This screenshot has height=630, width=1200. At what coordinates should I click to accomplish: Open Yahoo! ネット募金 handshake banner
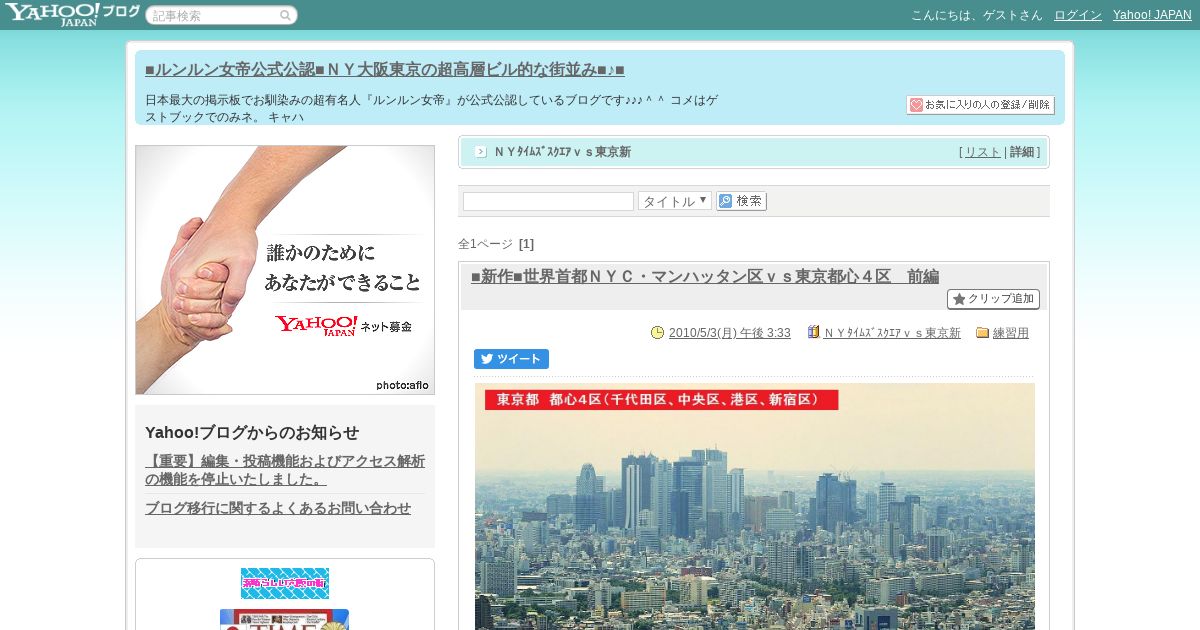click(285, 270)
